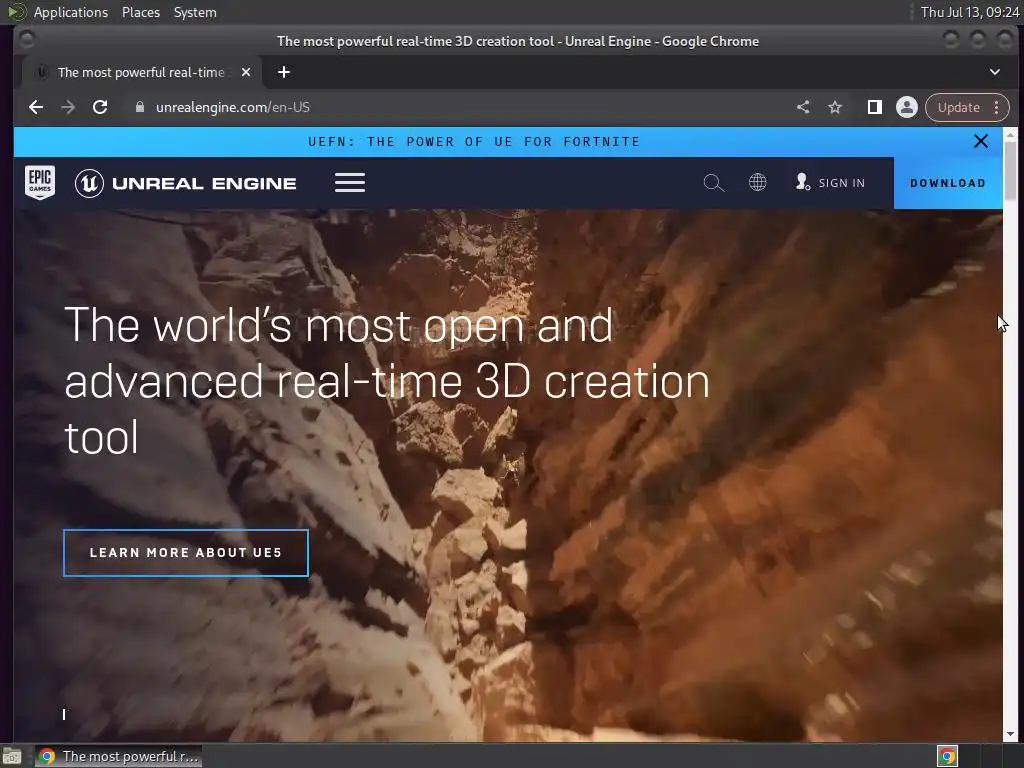Open Chrome side panel

click(874, 107)
